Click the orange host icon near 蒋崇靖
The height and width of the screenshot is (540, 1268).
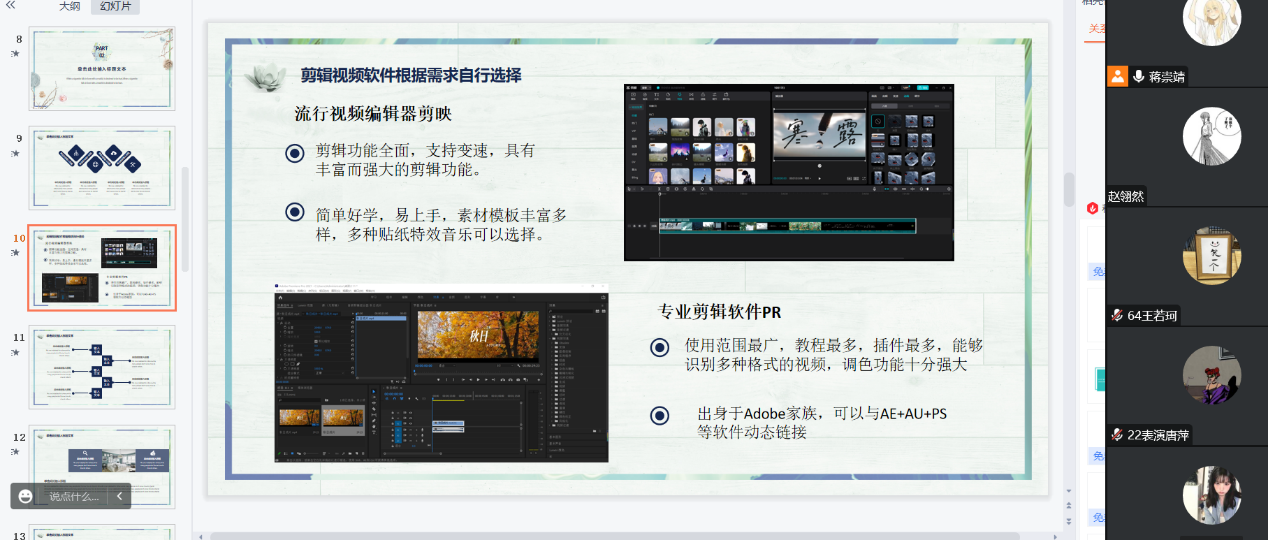(x=1117, y=76)
